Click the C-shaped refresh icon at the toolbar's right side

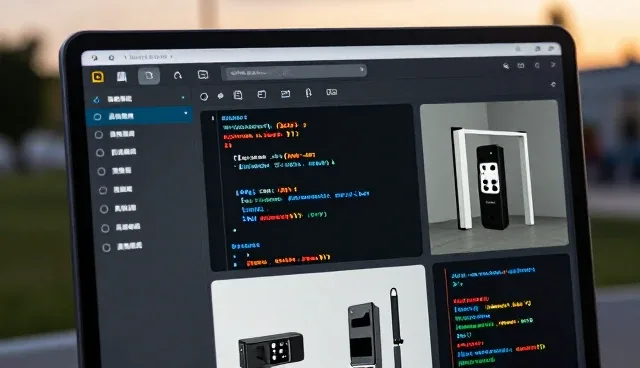coord(537,65)
